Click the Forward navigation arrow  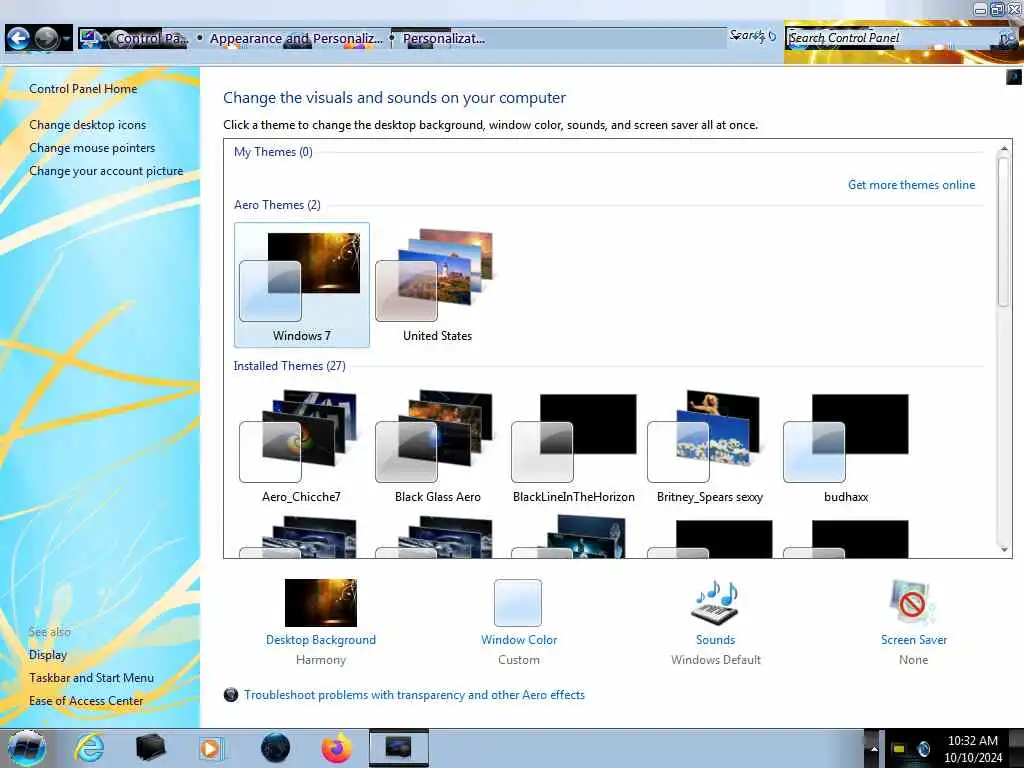pos(46,39)
